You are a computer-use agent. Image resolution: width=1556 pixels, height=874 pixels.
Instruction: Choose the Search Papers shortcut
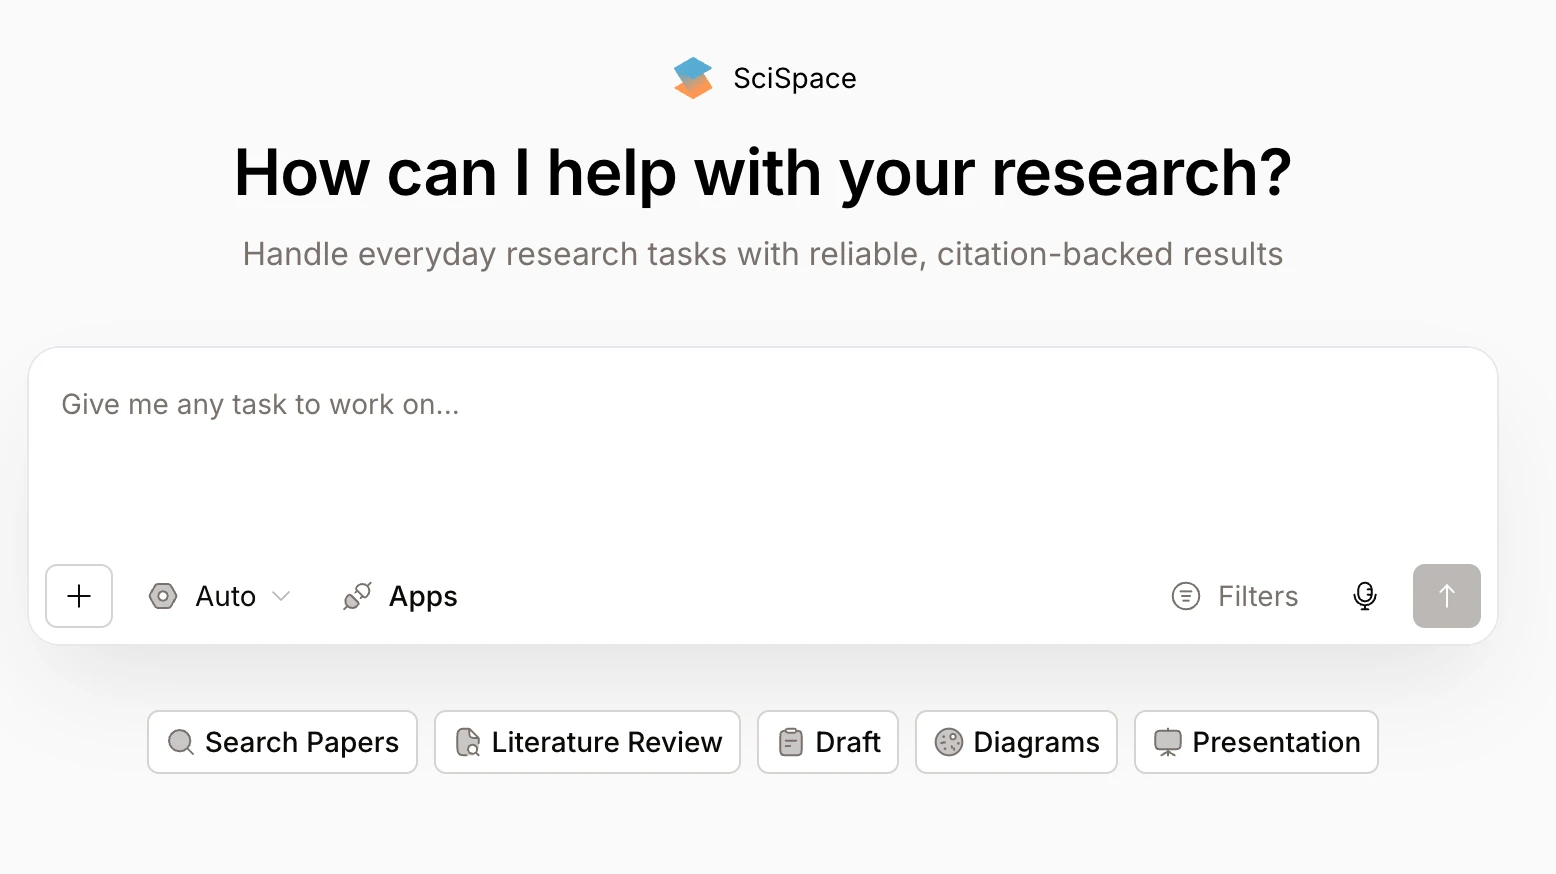pos(301,742)
